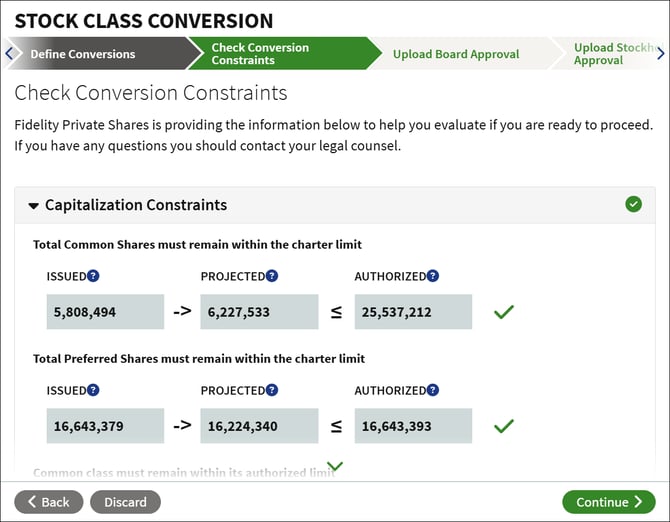Click help icon beside Common PROJECTED label
Viewport: 670px width, 522px height.
pyautogui.click(x=272, y=276)
